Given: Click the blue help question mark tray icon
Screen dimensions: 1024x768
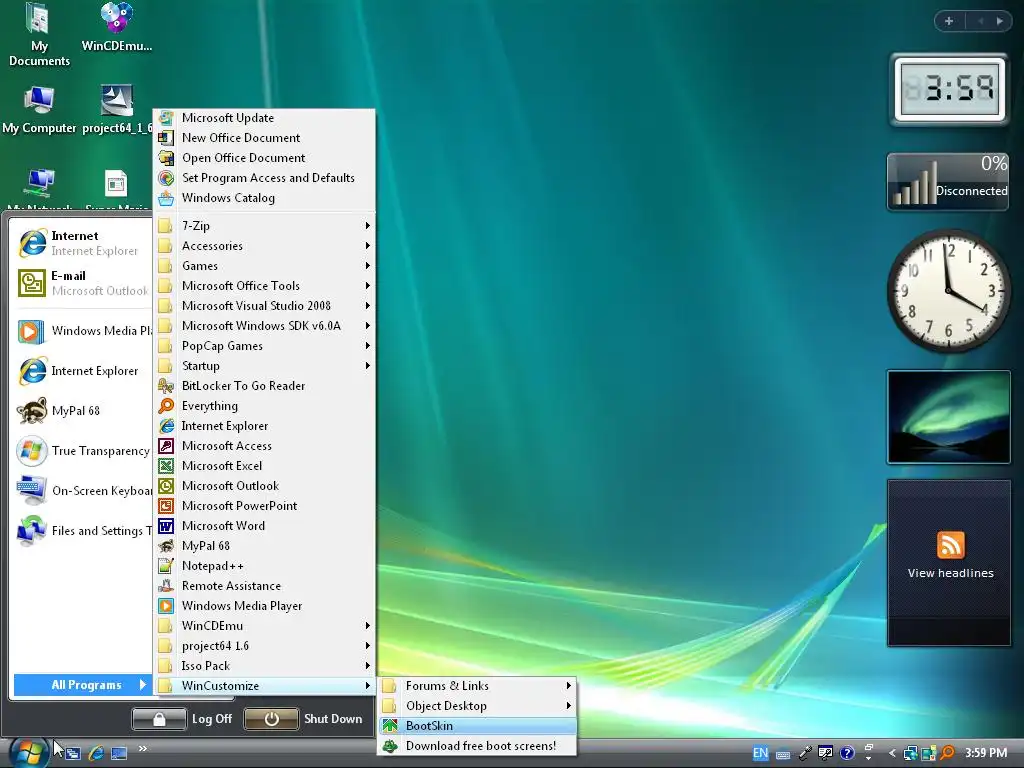Looking at the screenshot, I should [x=847, y=753].
